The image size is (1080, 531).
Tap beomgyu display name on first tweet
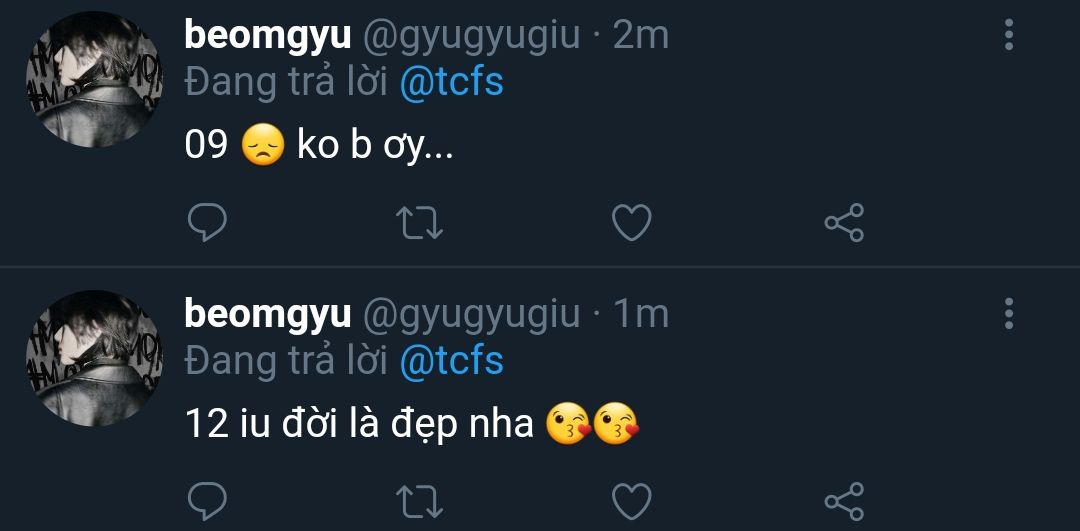(267, 36)
